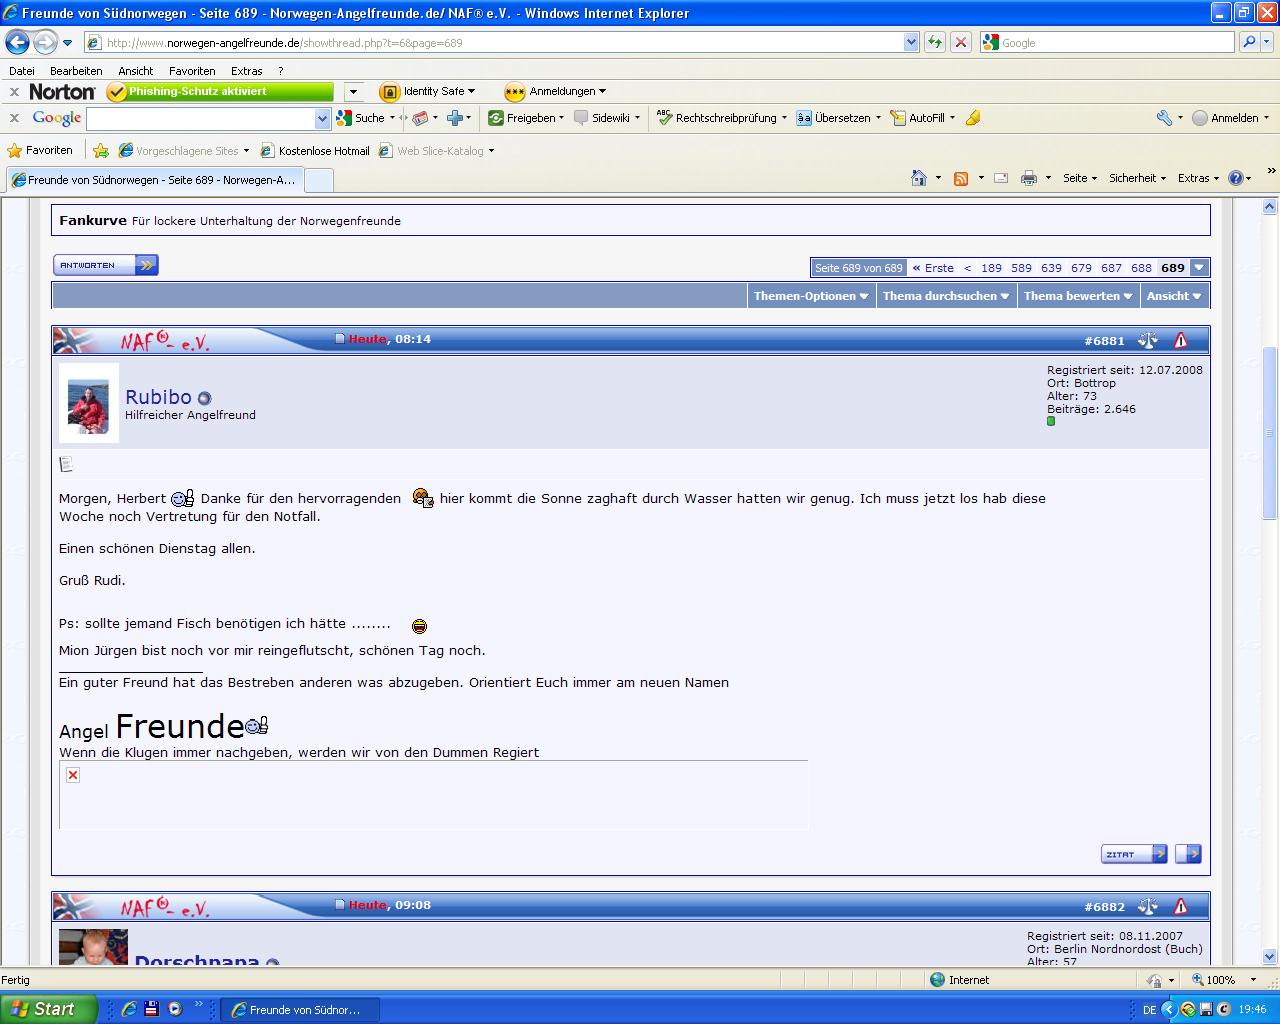The width and height of the screenshot is (1280, 1024).
Task: Click the RSS feeds icon
Action: pyautogui.click(x=961, y=178)
